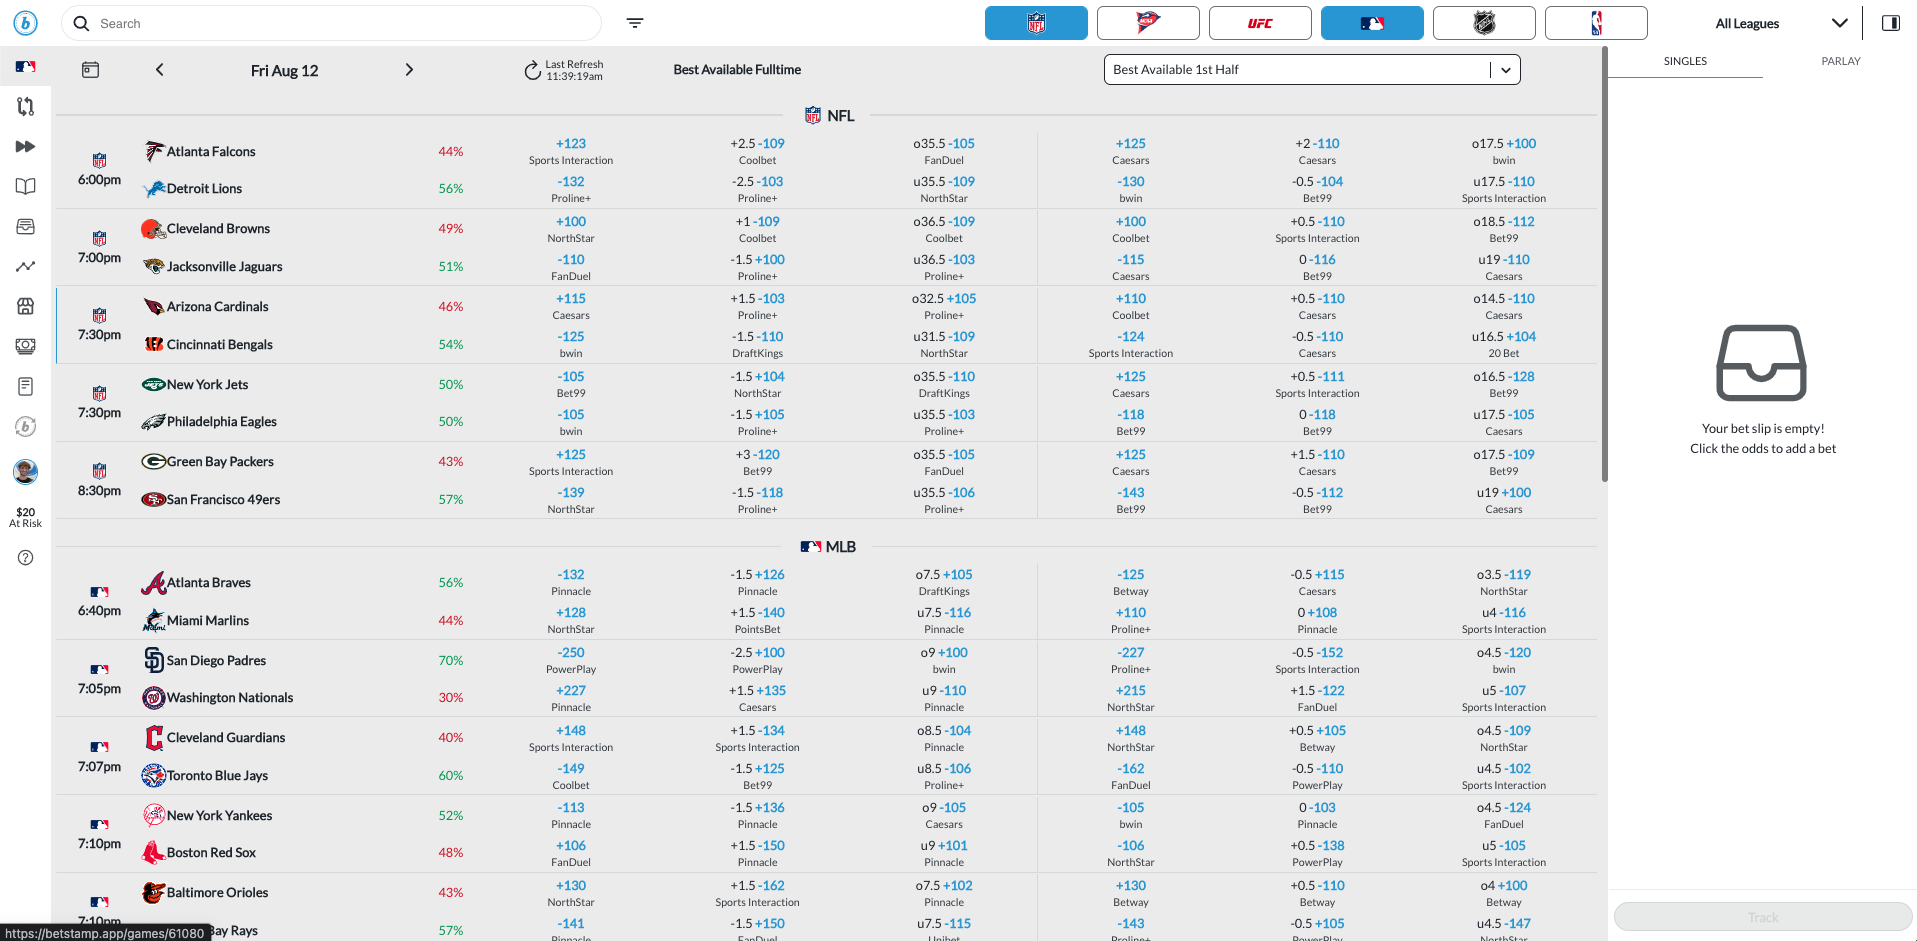Toggle the UFC league filter
The height and width of the screenshot is (941, 1917).
click(x=1260, y=23)
